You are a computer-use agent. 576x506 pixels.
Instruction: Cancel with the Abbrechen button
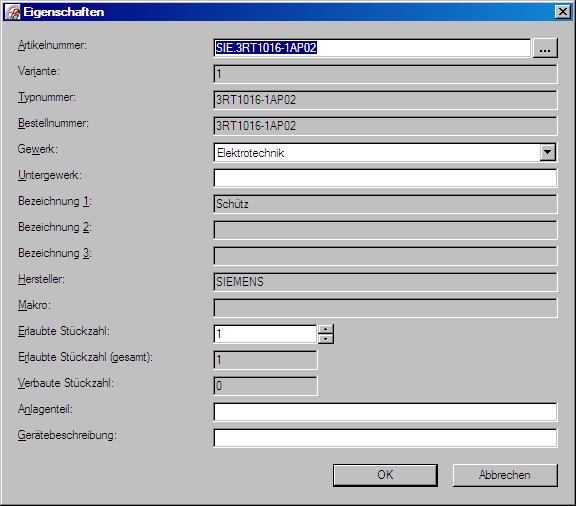point(505,475)
